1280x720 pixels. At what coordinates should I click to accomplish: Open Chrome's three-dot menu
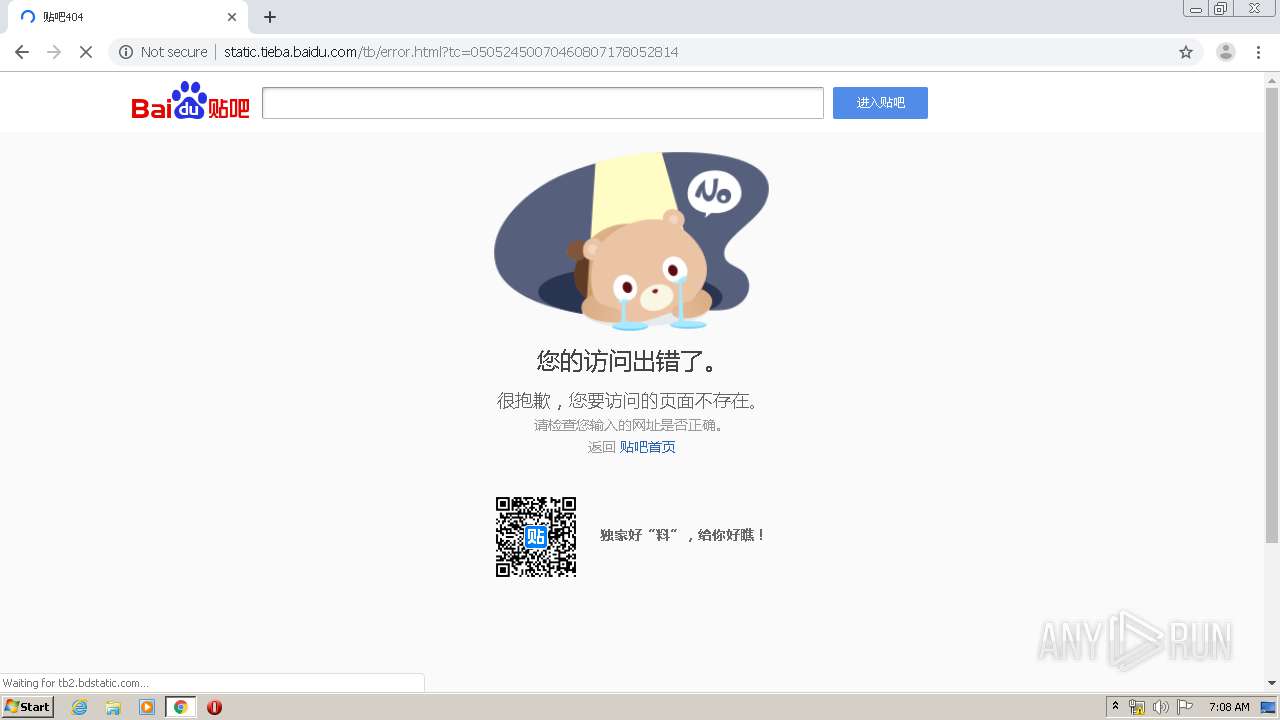[1258, 52]
